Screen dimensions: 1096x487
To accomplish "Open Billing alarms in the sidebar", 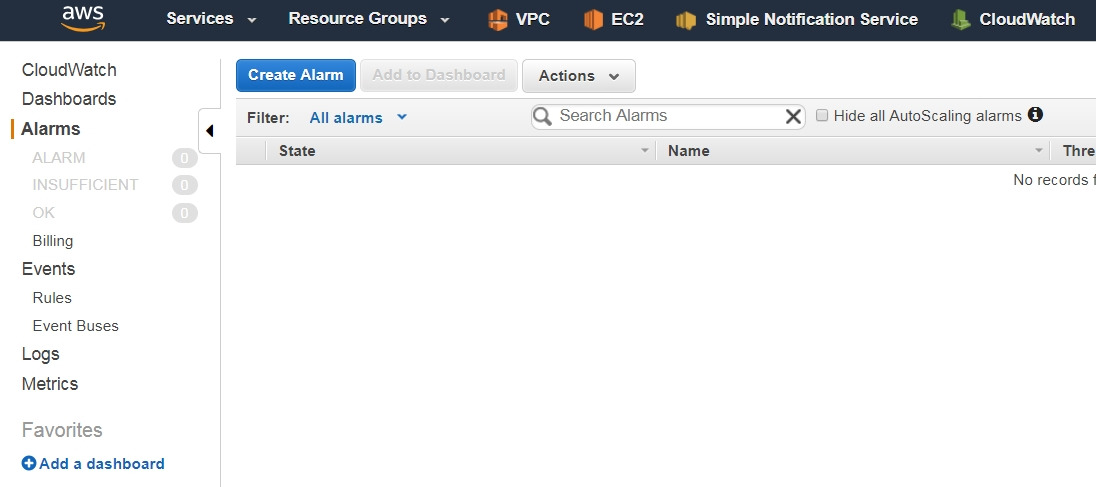I will coord(53,240).
